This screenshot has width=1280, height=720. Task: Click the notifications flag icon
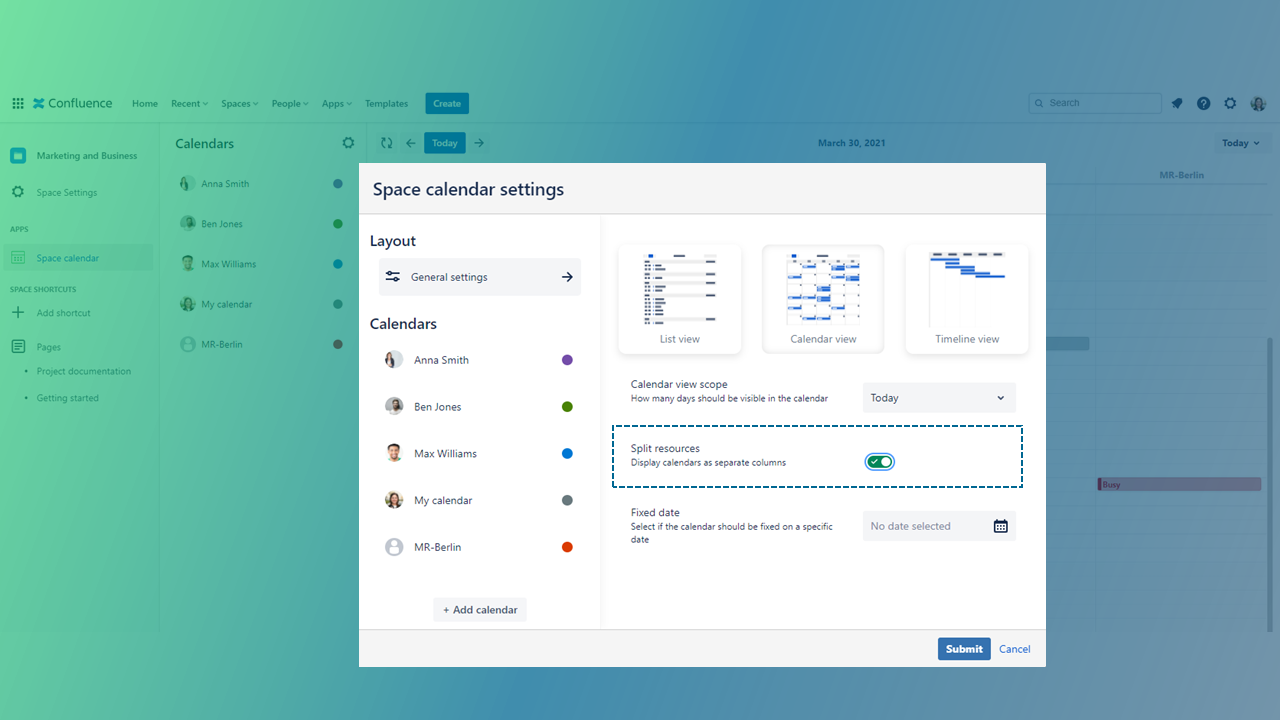coord(1176,102)
